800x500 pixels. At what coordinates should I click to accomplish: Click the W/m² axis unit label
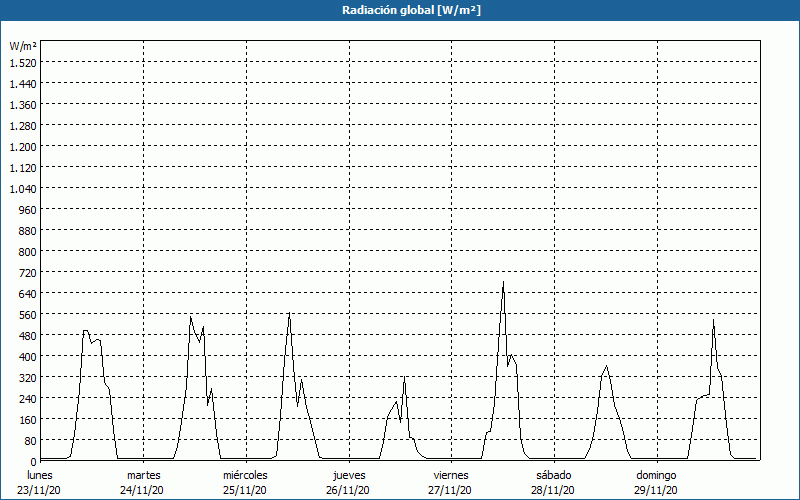click(23, 46)
